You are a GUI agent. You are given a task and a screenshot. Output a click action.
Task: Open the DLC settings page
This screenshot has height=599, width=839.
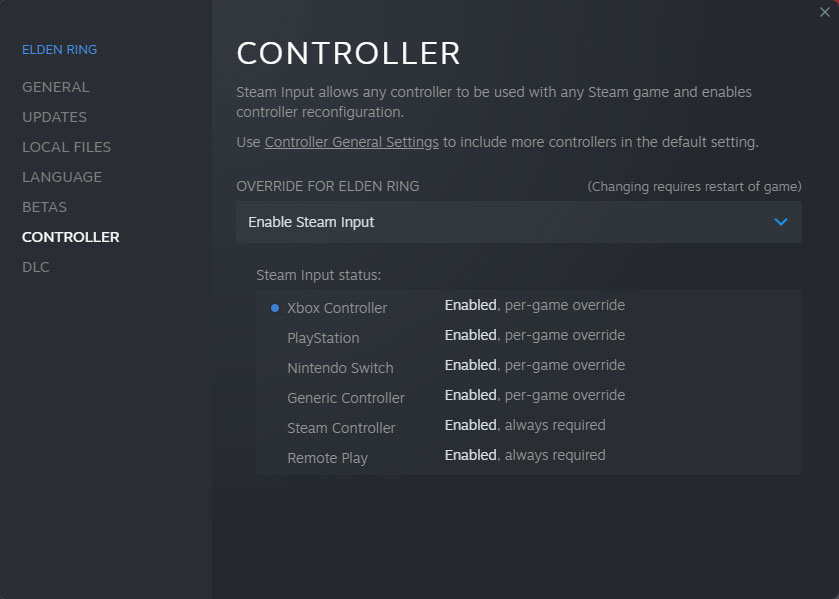[x=36, y=267]
